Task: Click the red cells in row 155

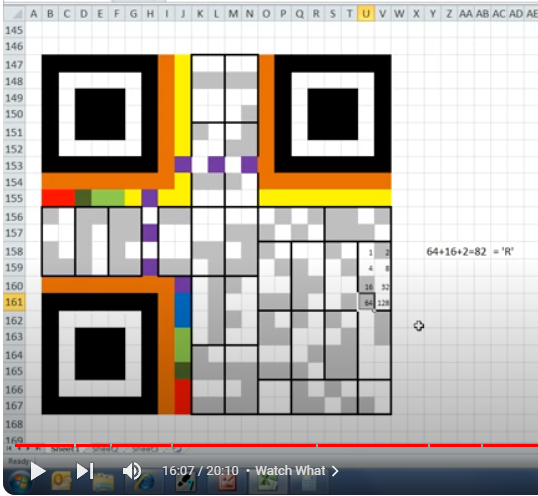Action: click(x=58, y=198)
